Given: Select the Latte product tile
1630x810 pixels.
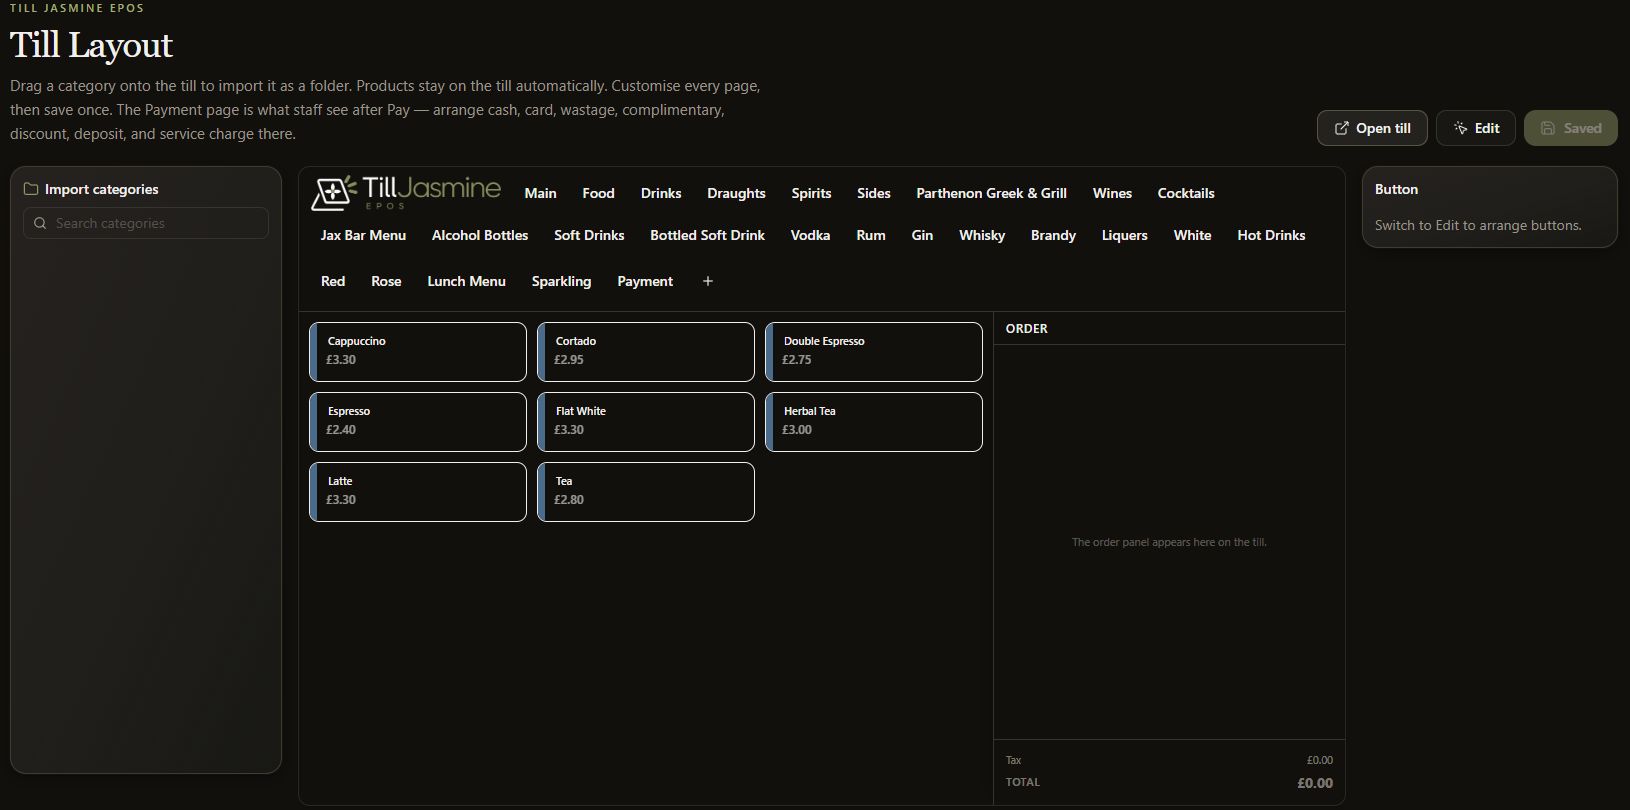Looking at the screenshot, I should pyautogui.click(x=418, y=492).
